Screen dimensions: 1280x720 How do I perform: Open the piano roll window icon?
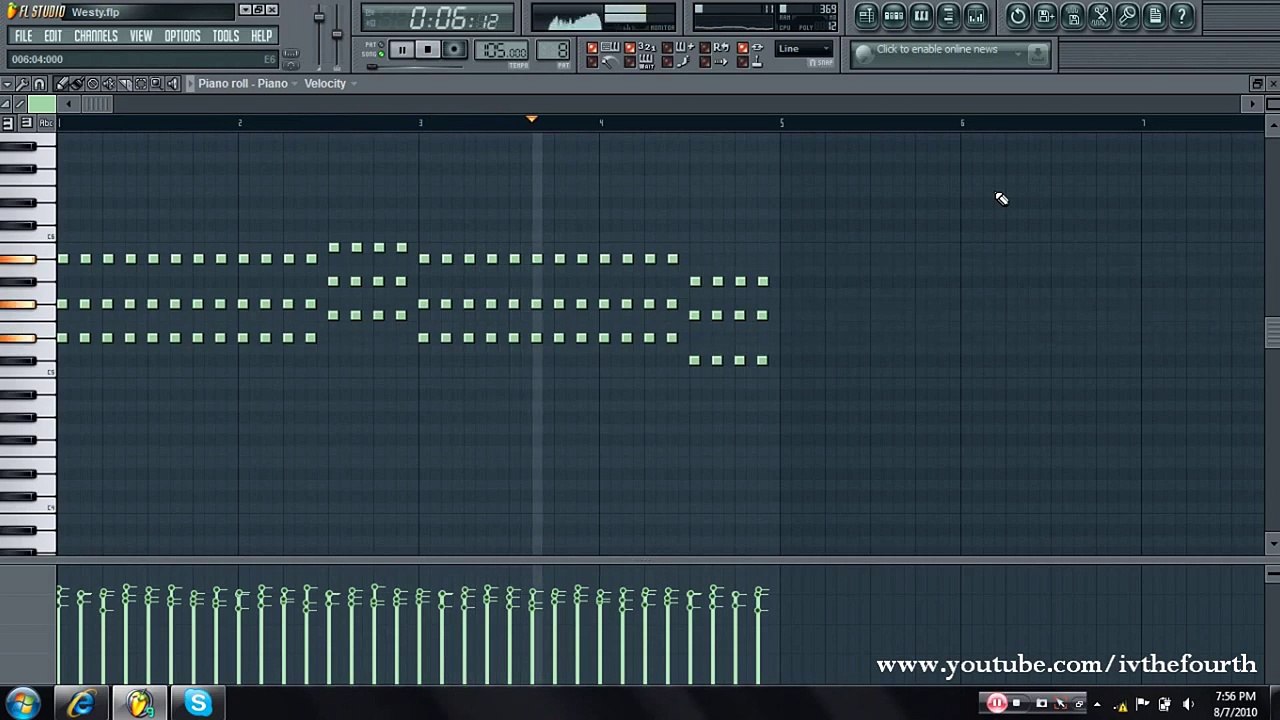(921, 16)
